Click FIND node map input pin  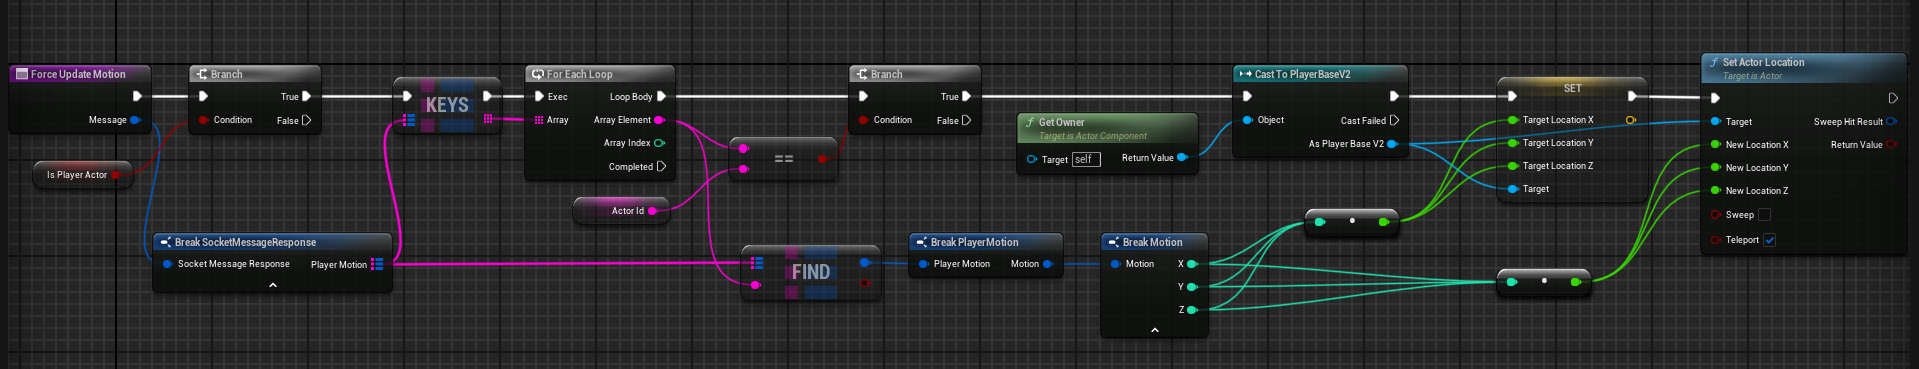757,263
